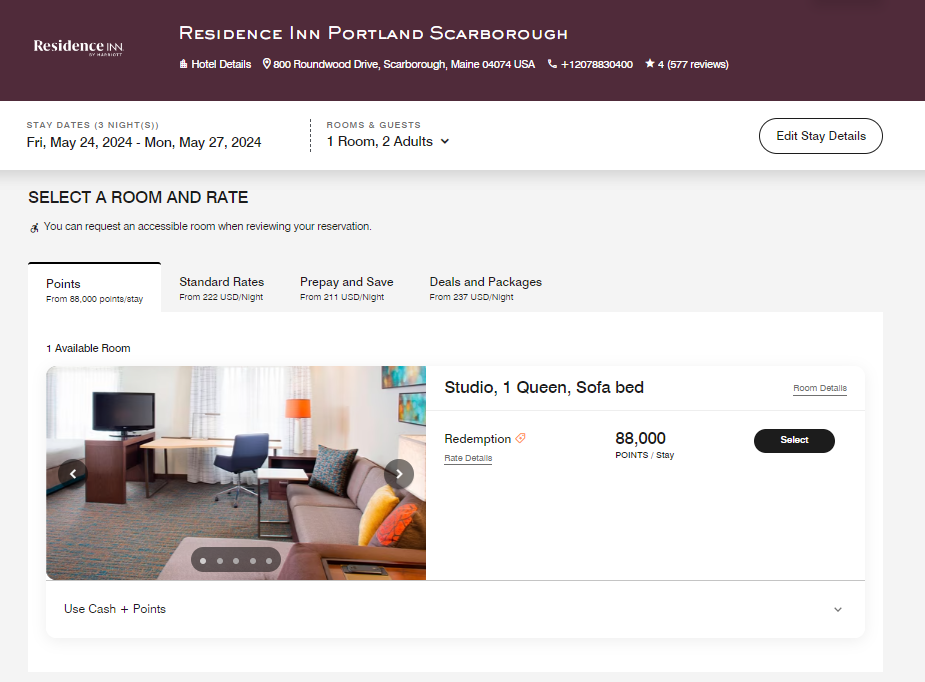925x682 pixels.
Task: Click the stay dates field
Action: [x=144, y=142]
